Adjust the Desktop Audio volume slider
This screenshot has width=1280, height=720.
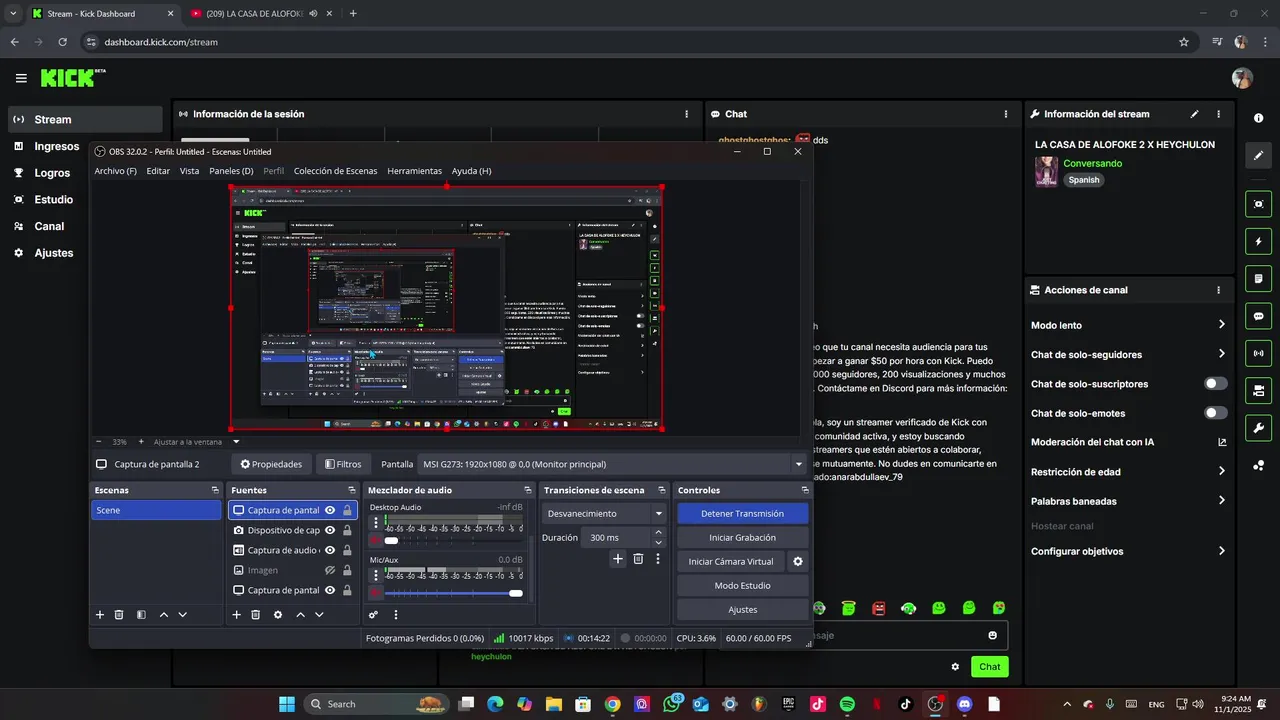pyautogui.click(x=453, y=541)
